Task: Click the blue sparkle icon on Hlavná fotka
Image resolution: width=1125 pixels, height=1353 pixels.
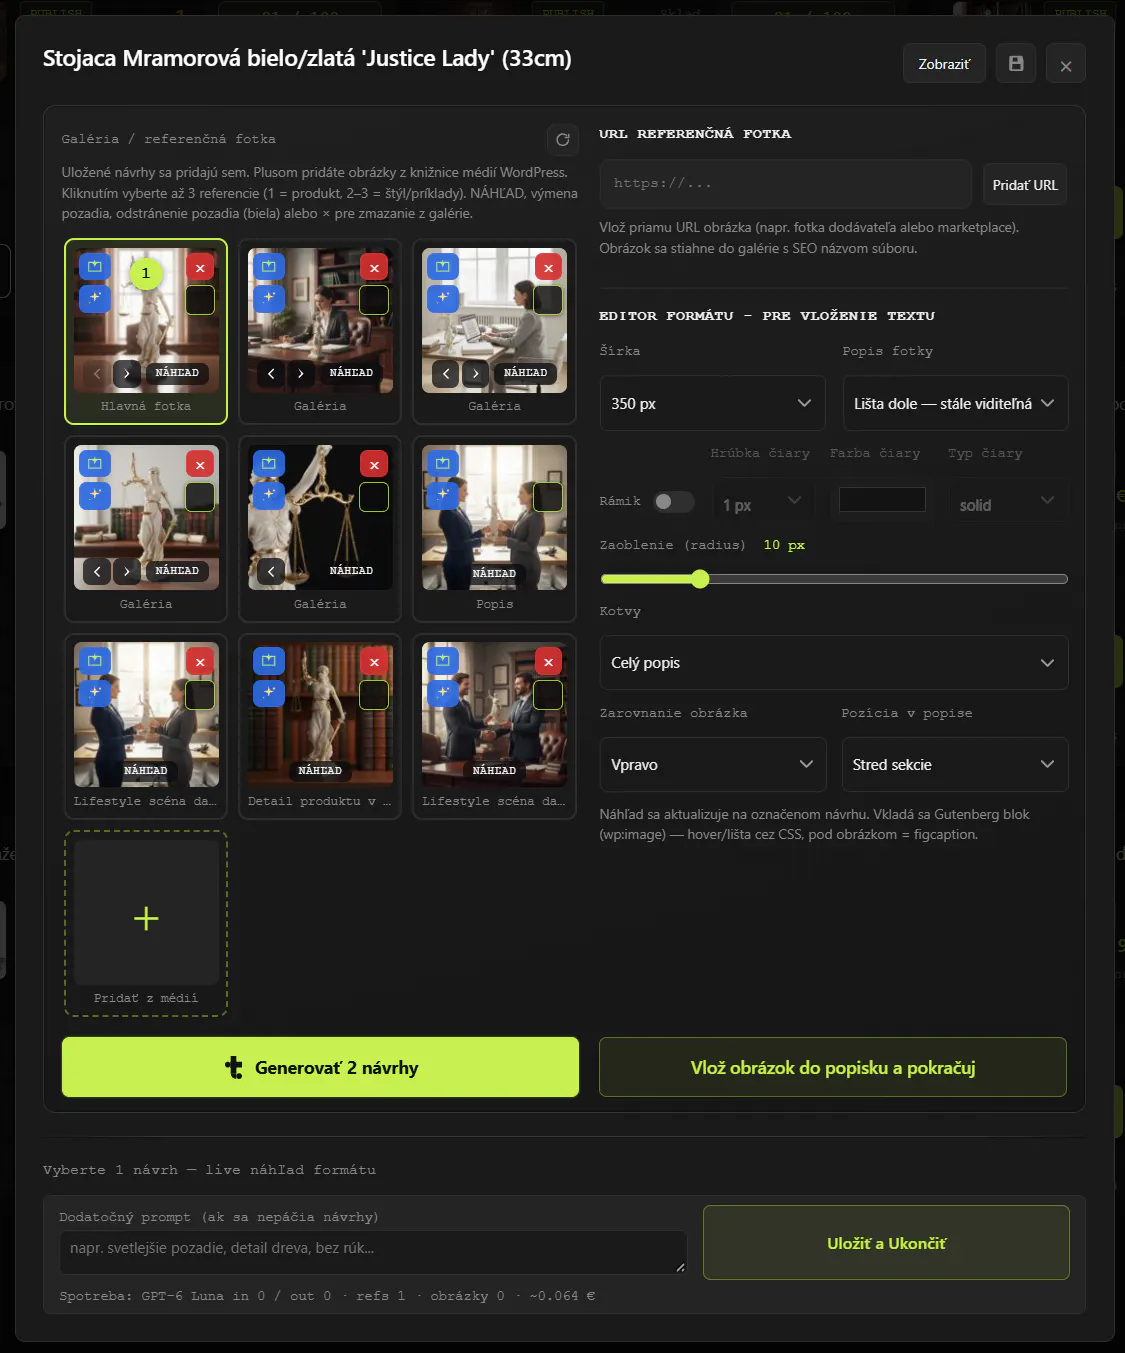Action: pos(95,297)
